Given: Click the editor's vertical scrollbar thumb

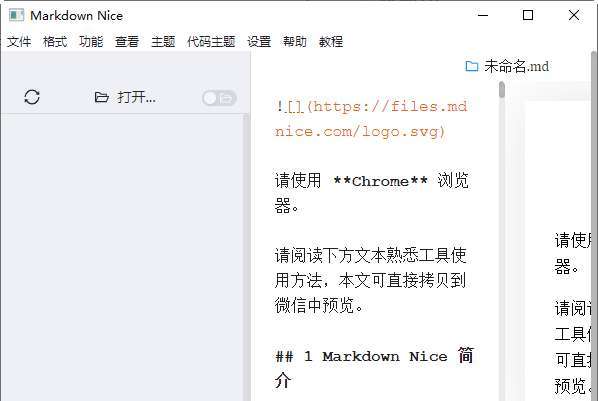Looking at the screenshot, I should coord(502,90).
